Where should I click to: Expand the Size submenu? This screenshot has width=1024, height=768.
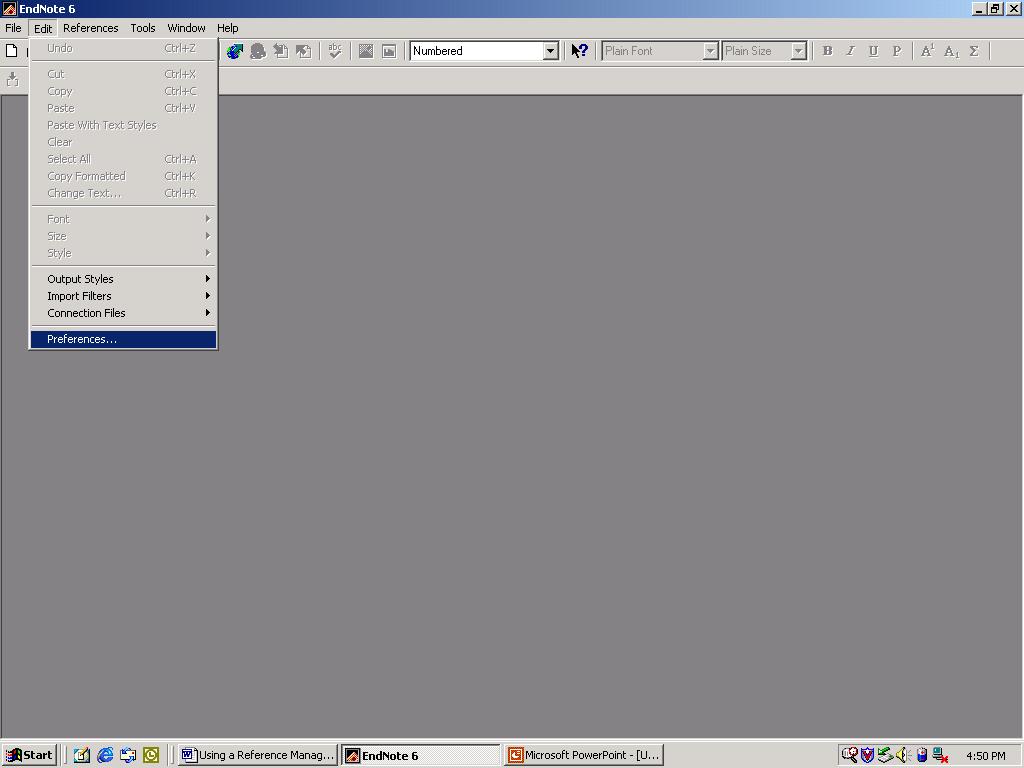click(123, 236)
